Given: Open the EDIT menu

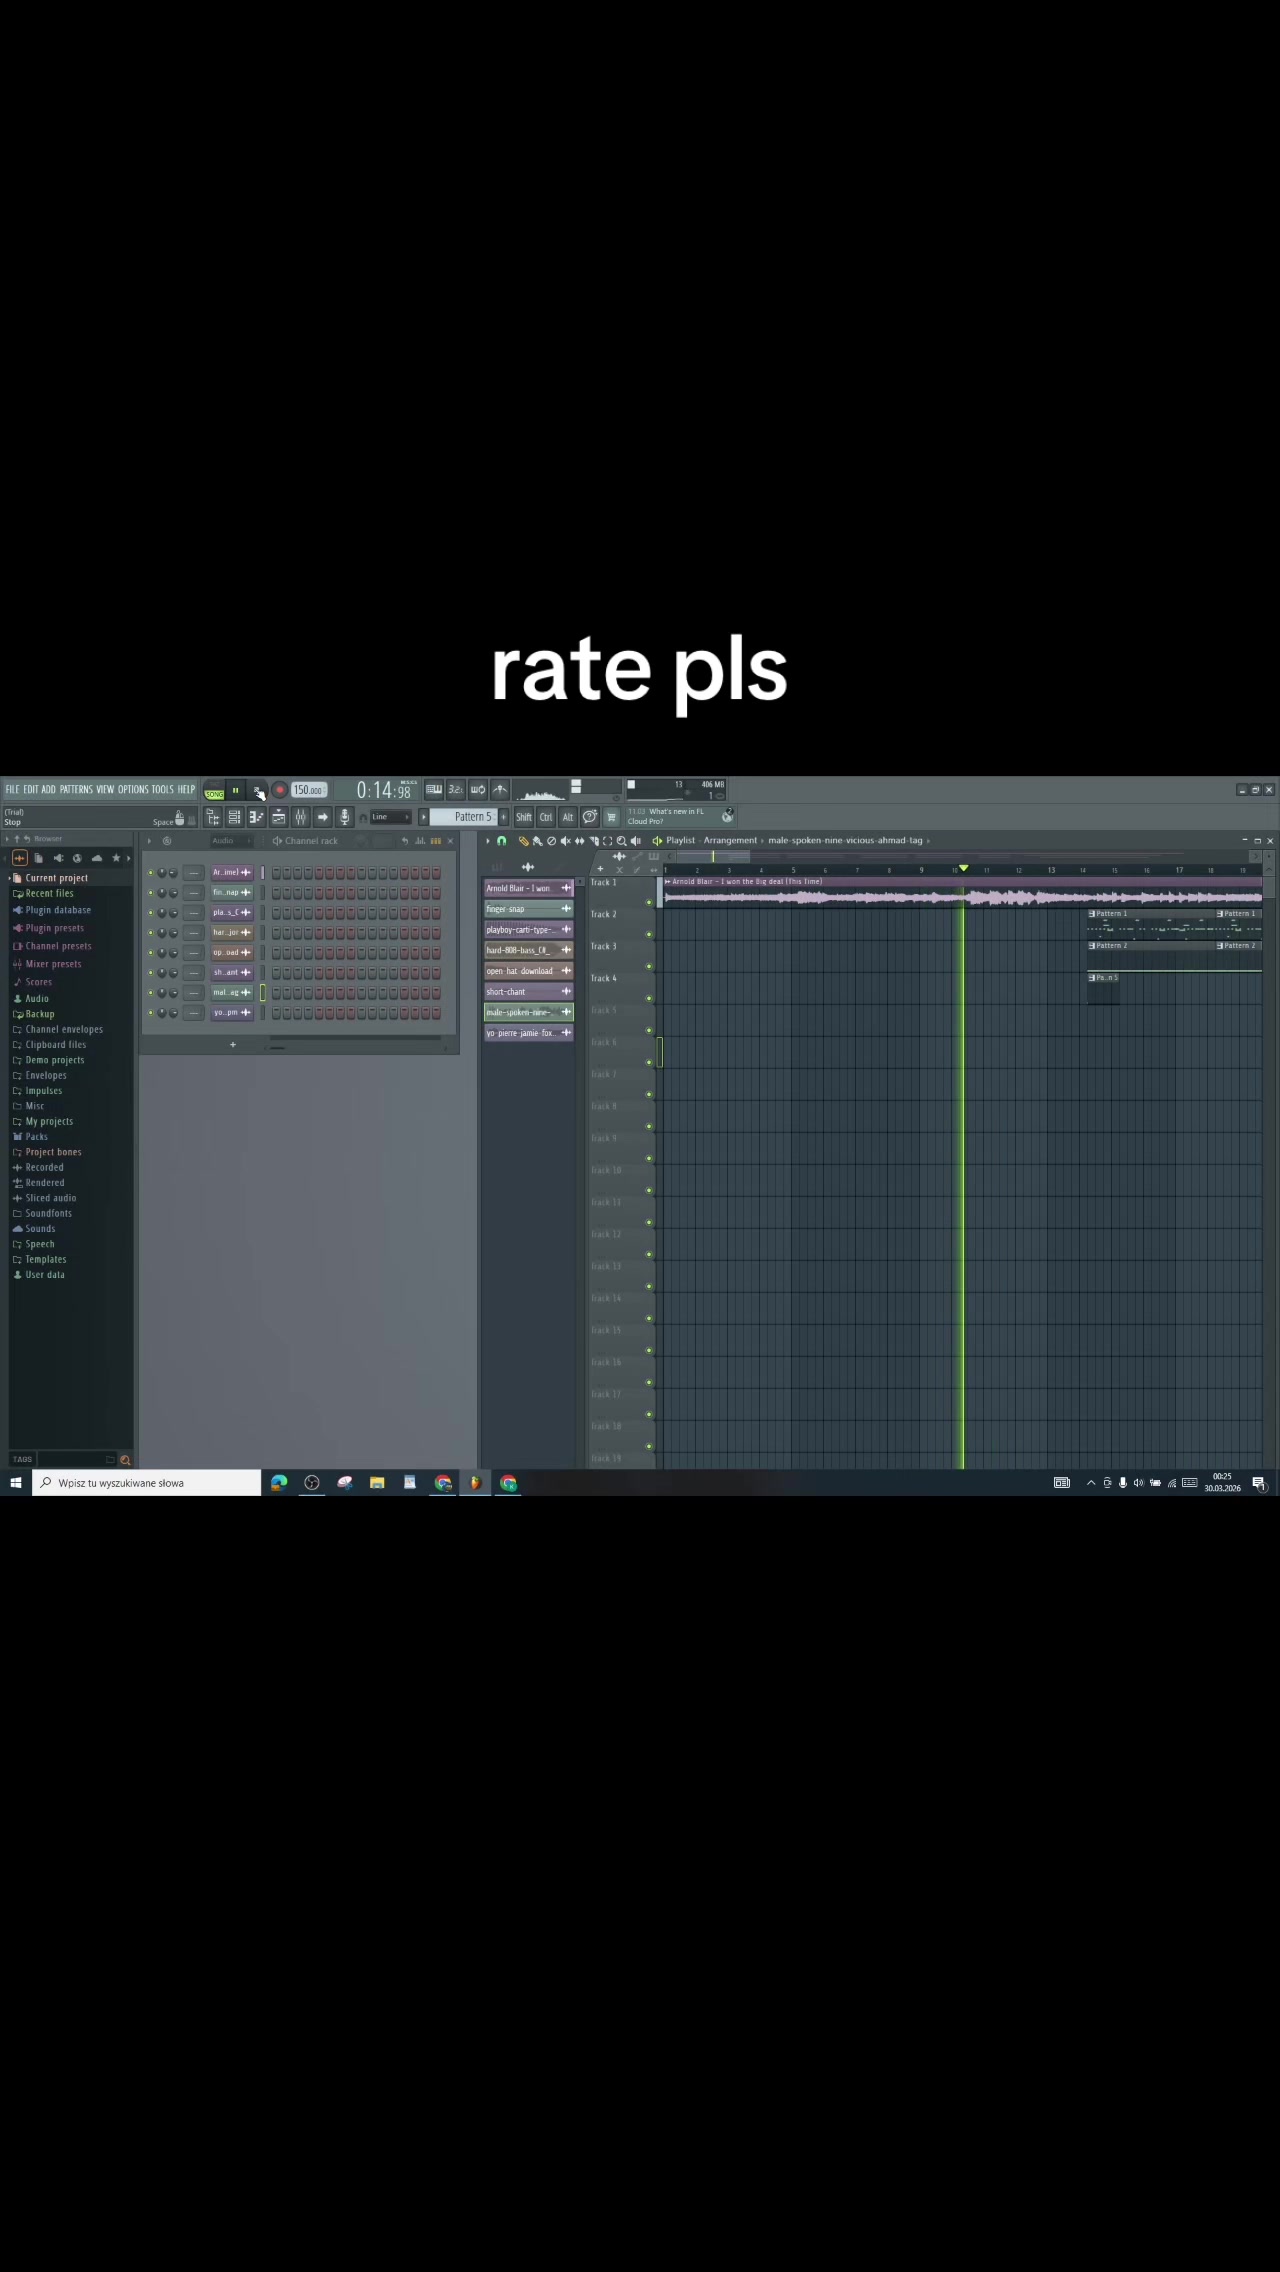Looking at the screenshot, I should tap(31, 790).
